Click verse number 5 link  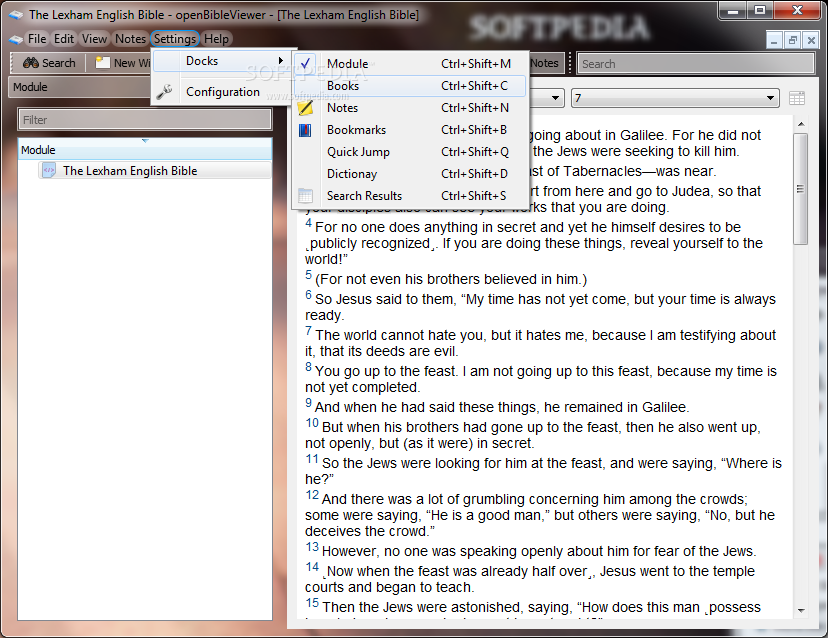308,275
